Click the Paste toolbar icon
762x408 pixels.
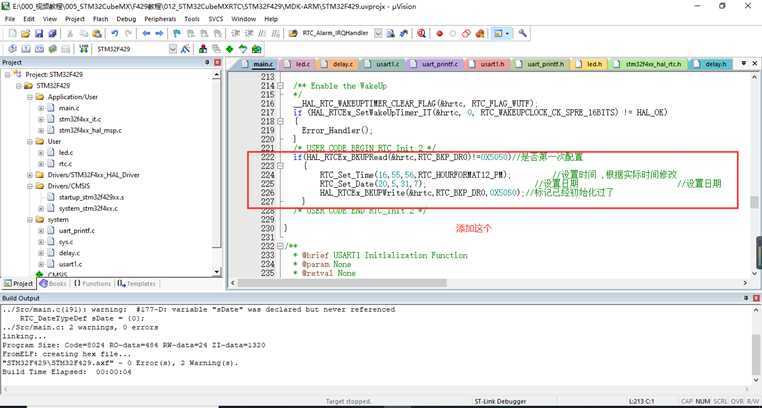(x=97, y=34)
